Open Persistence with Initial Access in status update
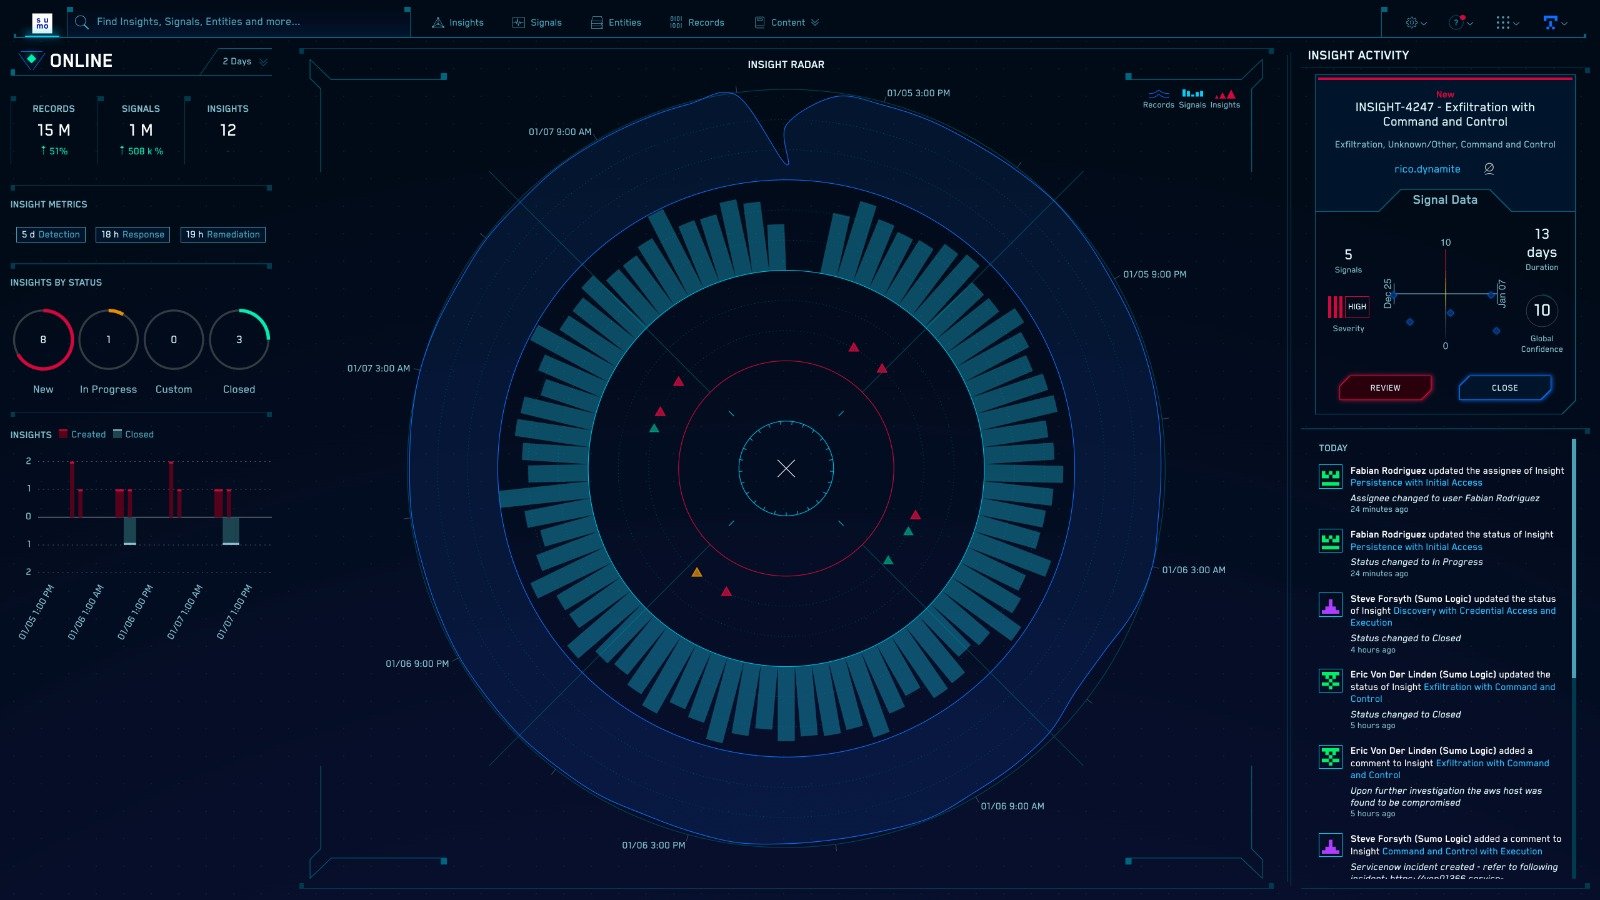Viewport: 1600px width, 900px height. [x=1416, y=547]
